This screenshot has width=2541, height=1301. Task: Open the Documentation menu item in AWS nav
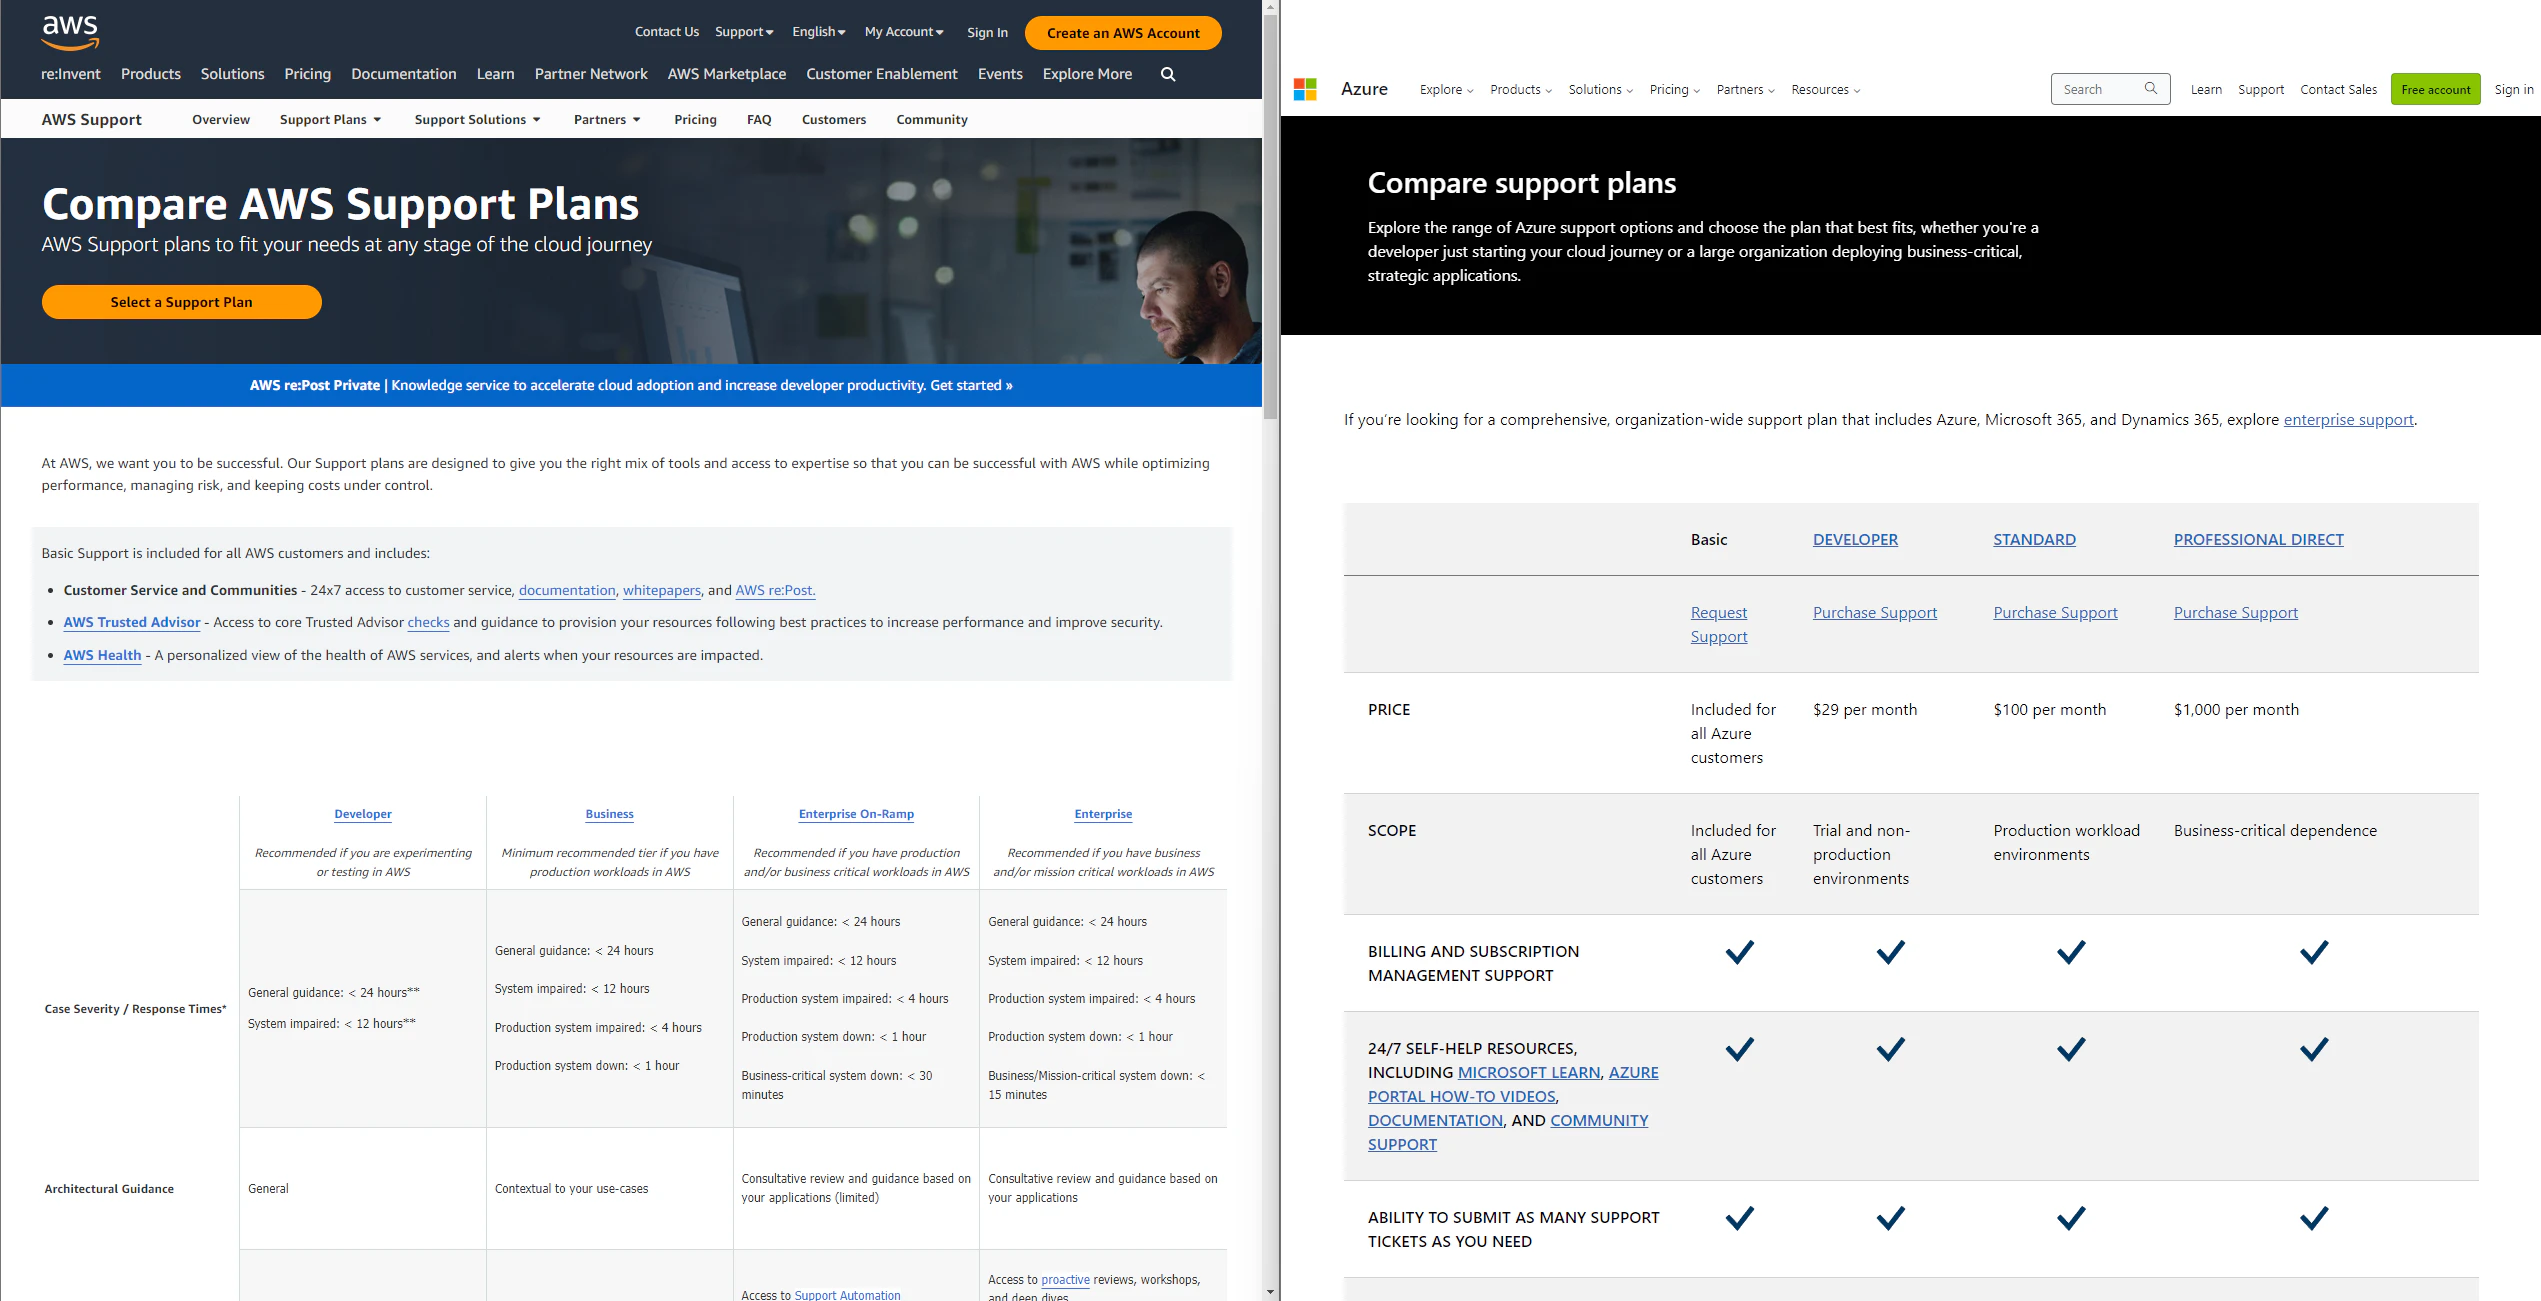(403, 74)
